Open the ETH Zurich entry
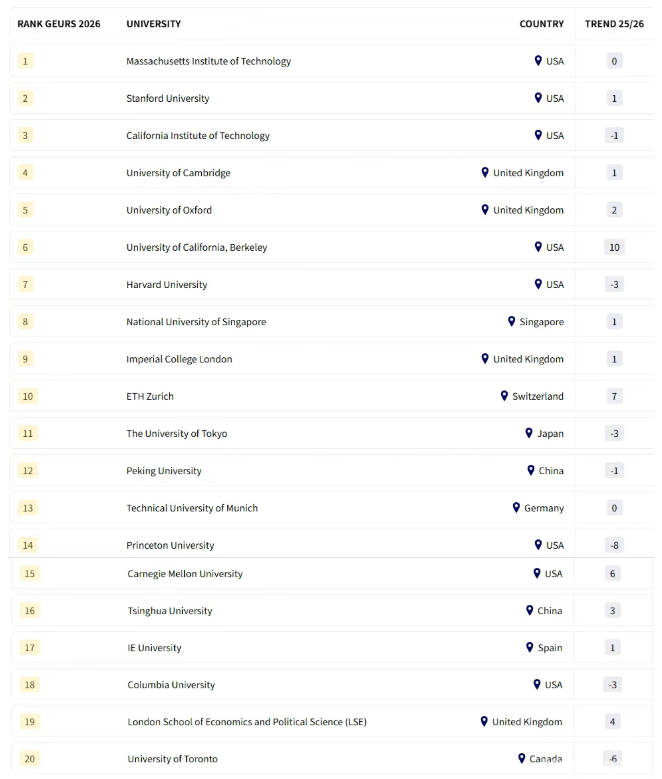 point(150,396)
